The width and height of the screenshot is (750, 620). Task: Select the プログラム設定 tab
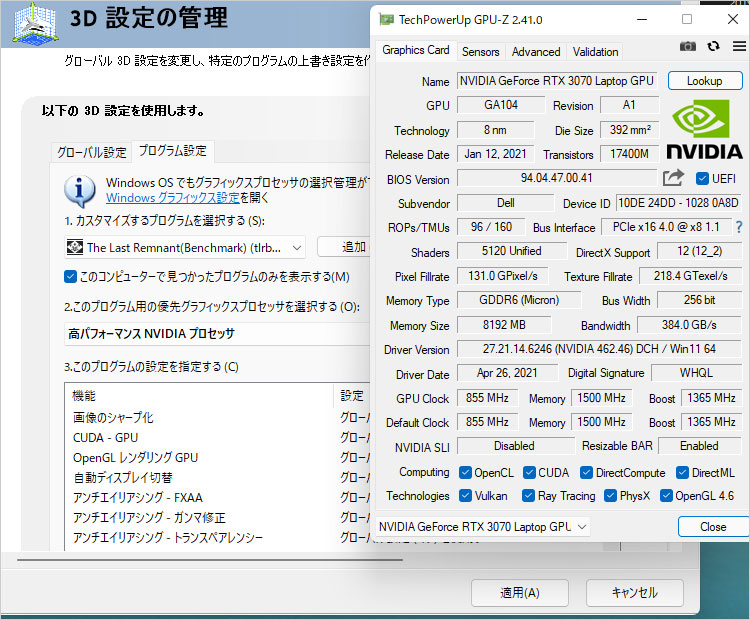pyautogui.click(x=172, y=151)
